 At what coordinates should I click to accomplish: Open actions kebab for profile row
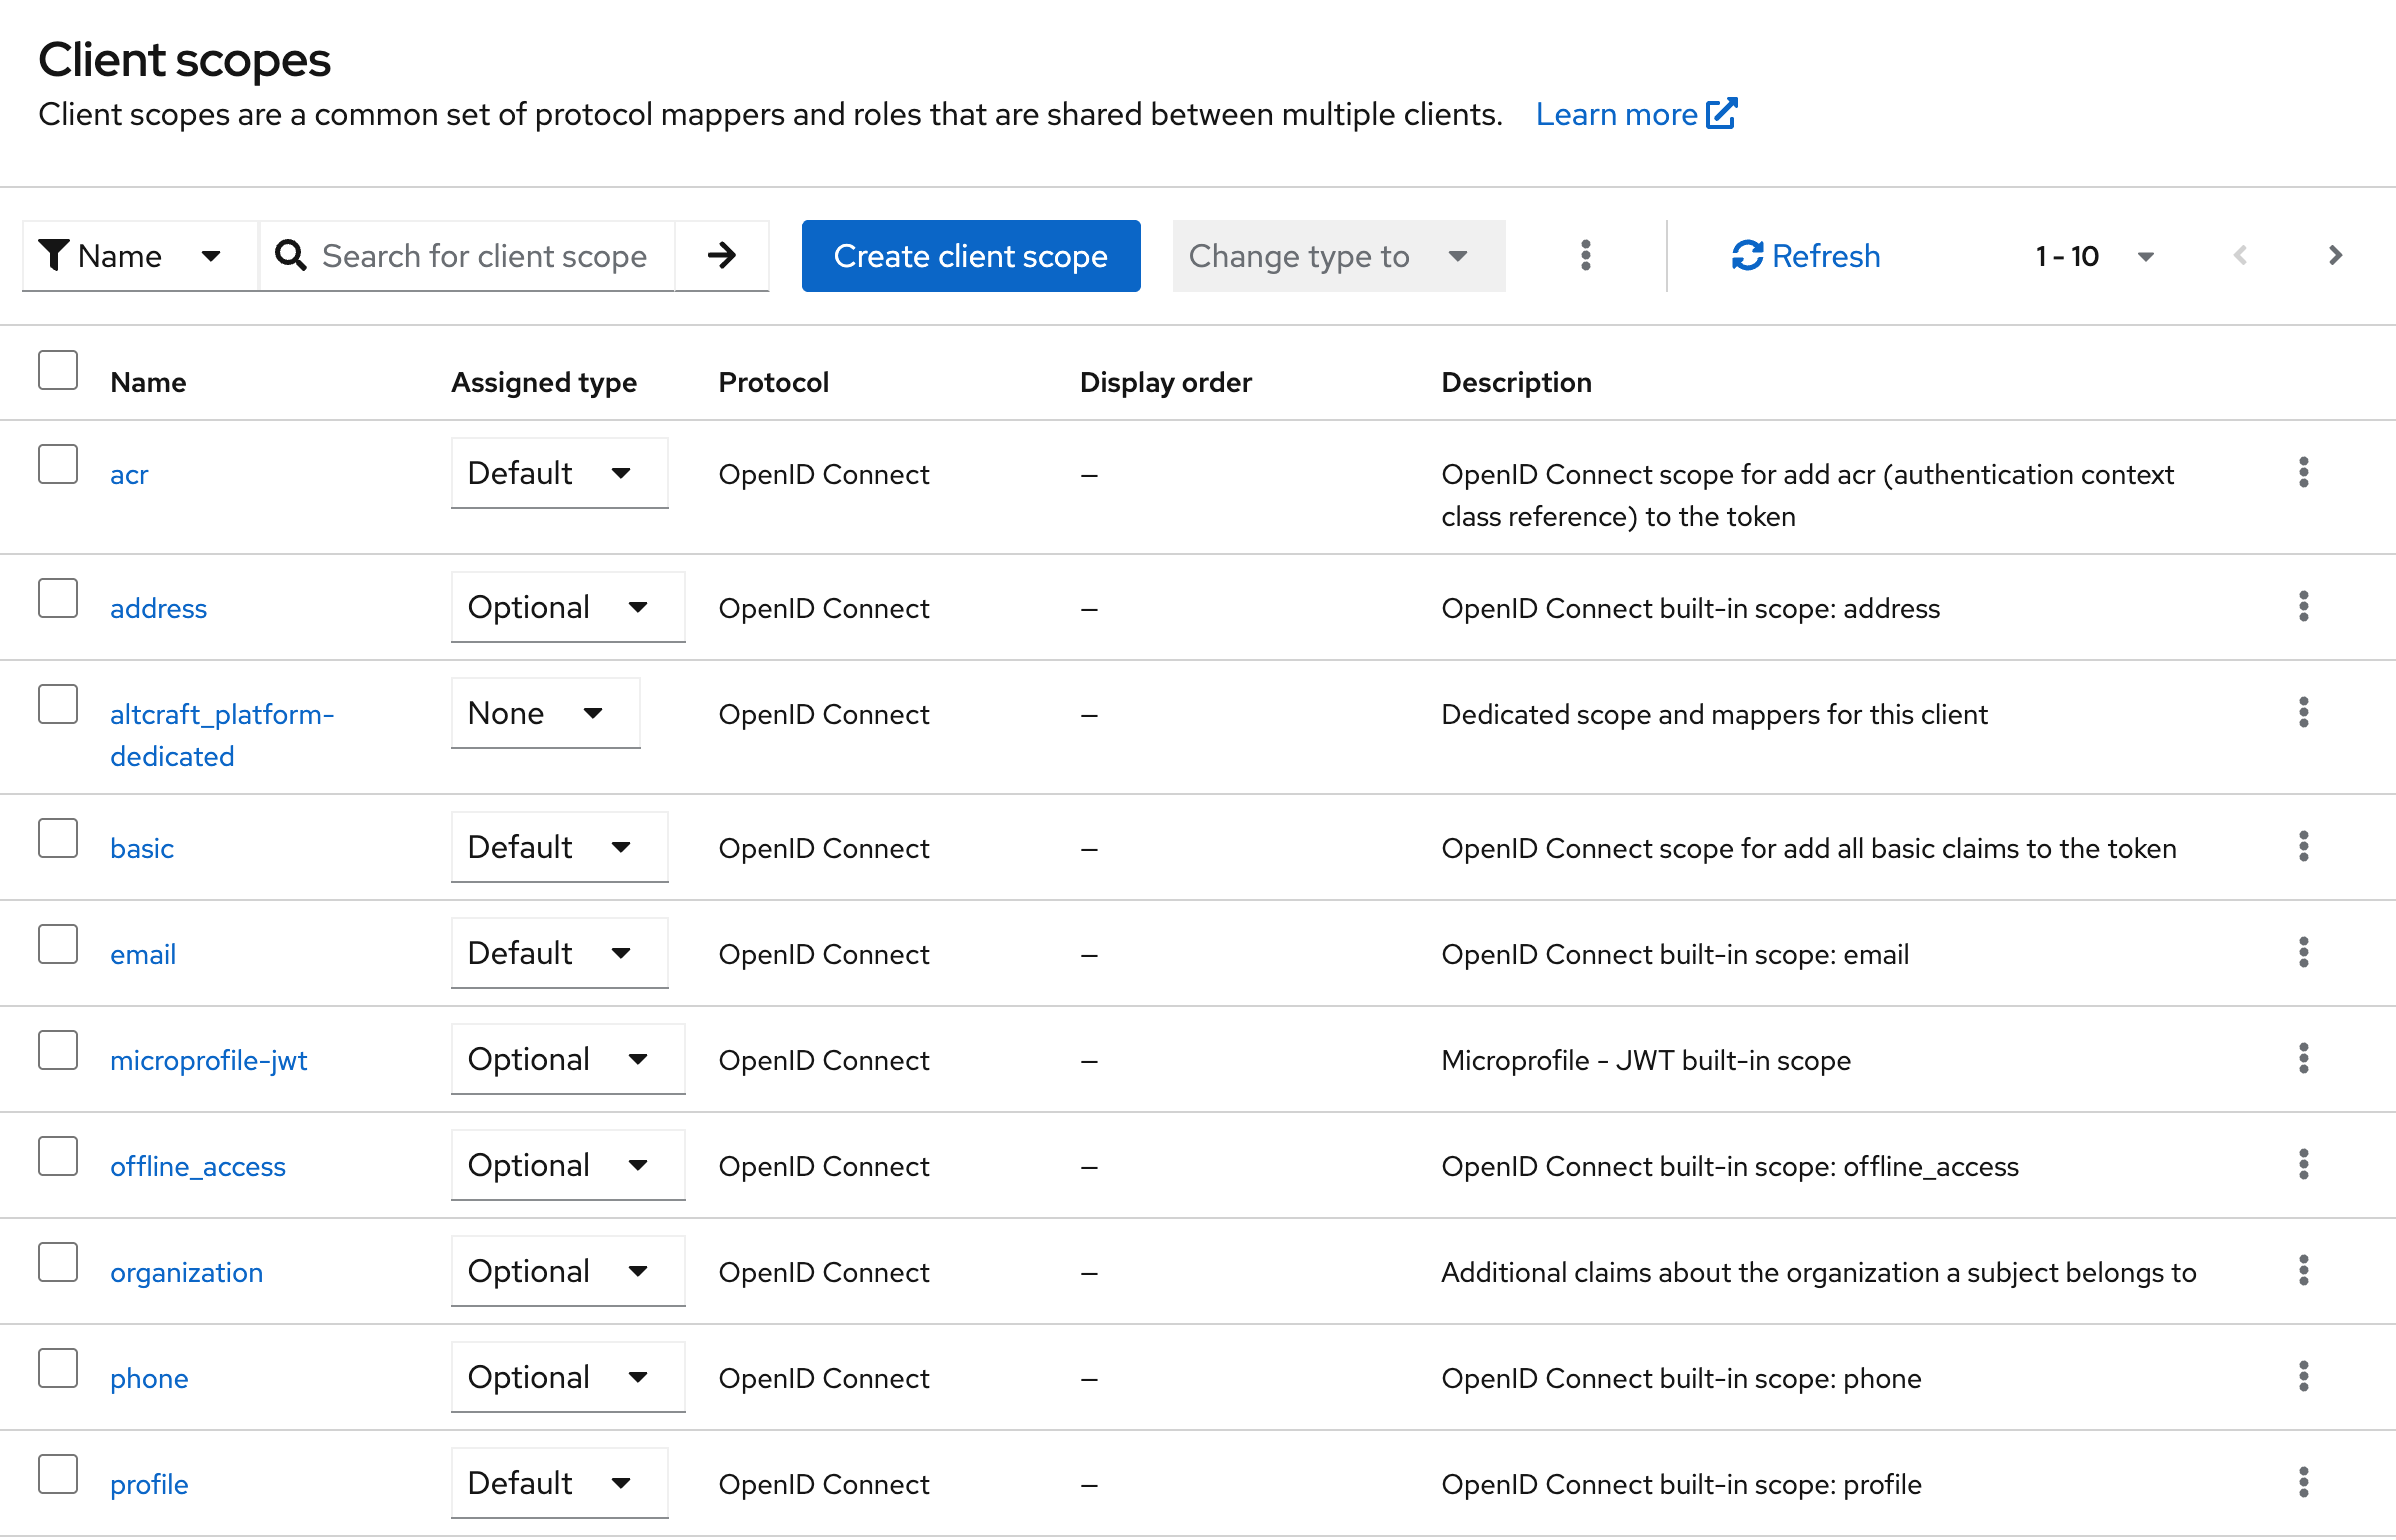pos(2303,1482)
